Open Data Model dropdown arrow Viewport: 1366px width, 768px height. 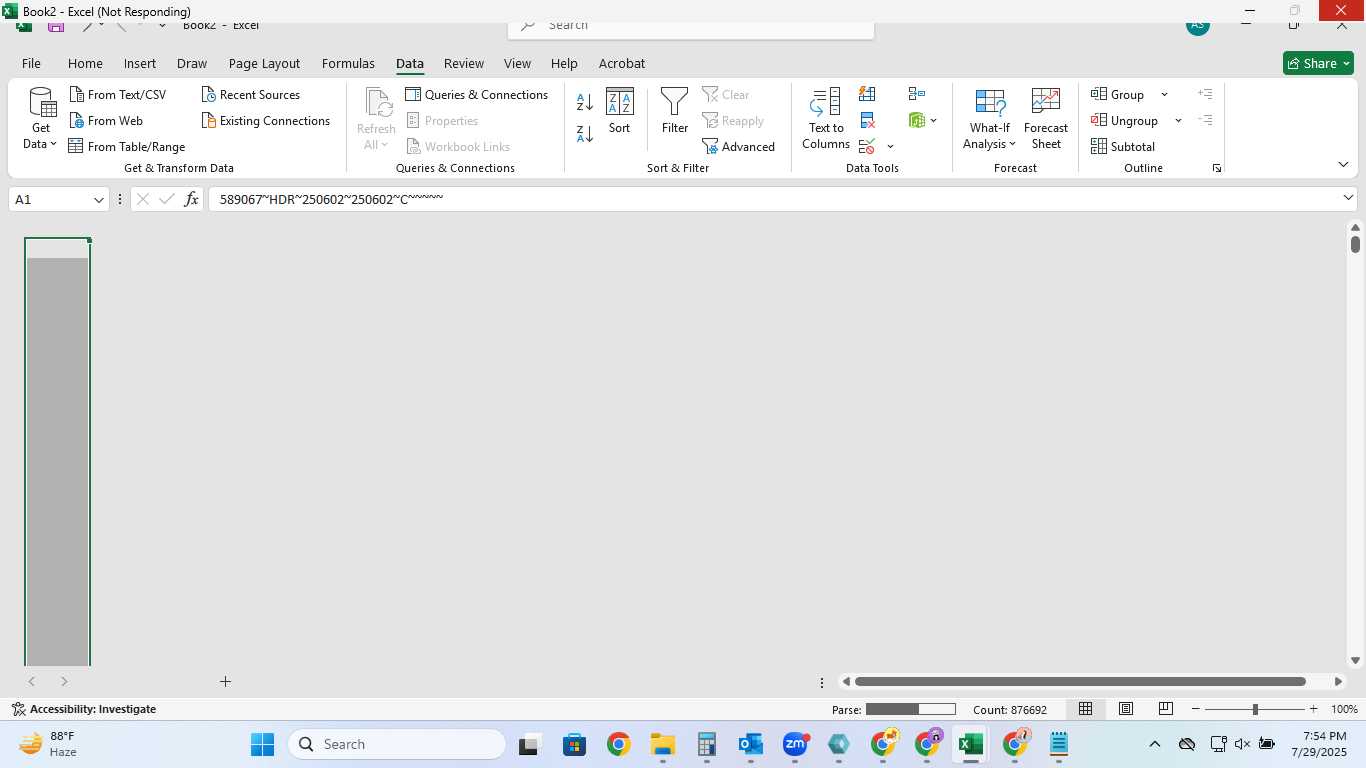click(x=934, y=121)
